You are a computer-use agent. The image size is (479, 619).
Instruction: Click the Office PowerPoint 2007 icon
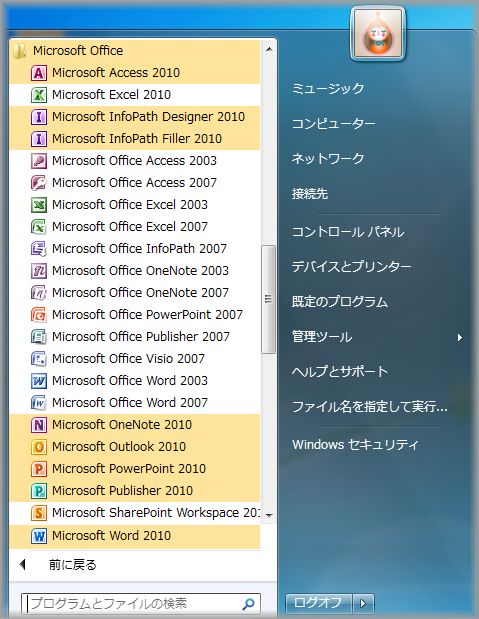[39, 315]
